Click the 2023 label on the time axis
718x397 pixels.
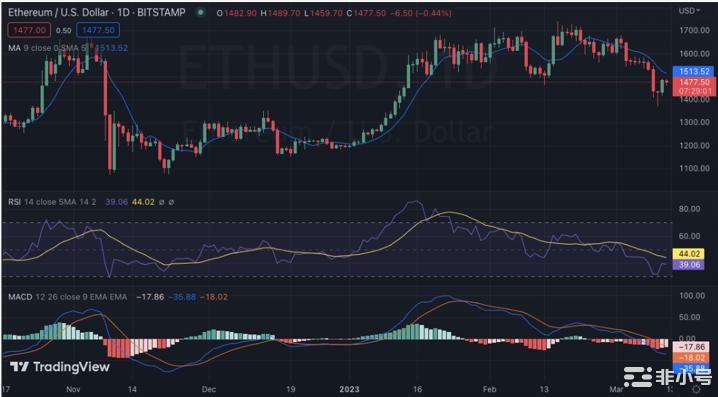(x=349, y=390)
